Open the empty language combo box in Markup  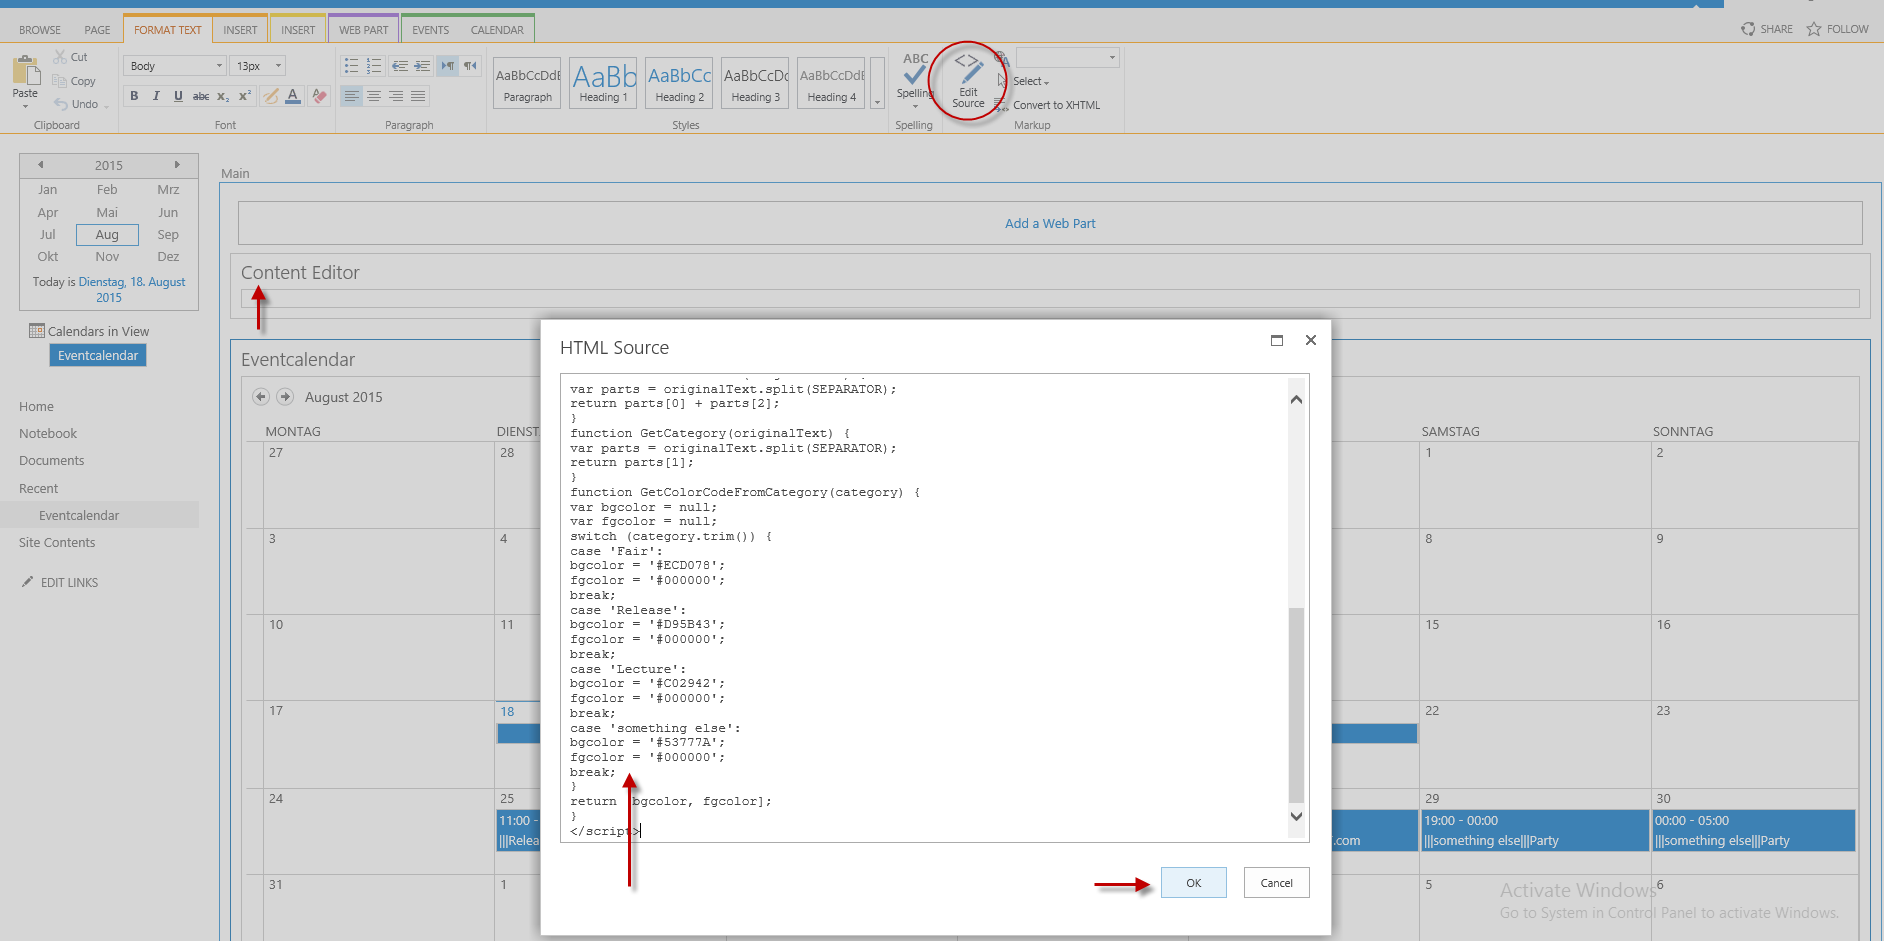1067,58
